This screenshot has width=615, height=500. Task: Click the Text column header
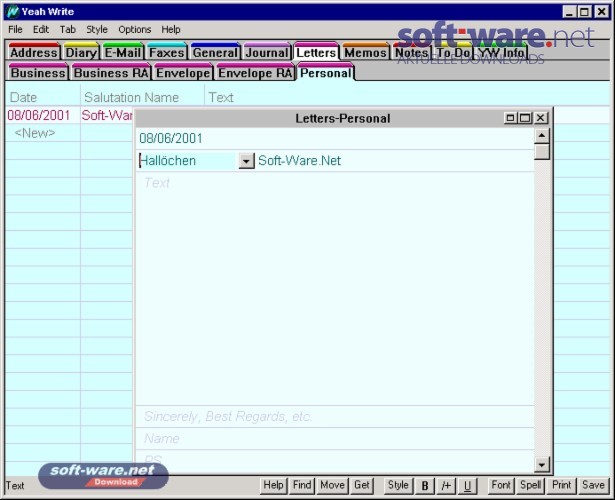coord(221,97)
